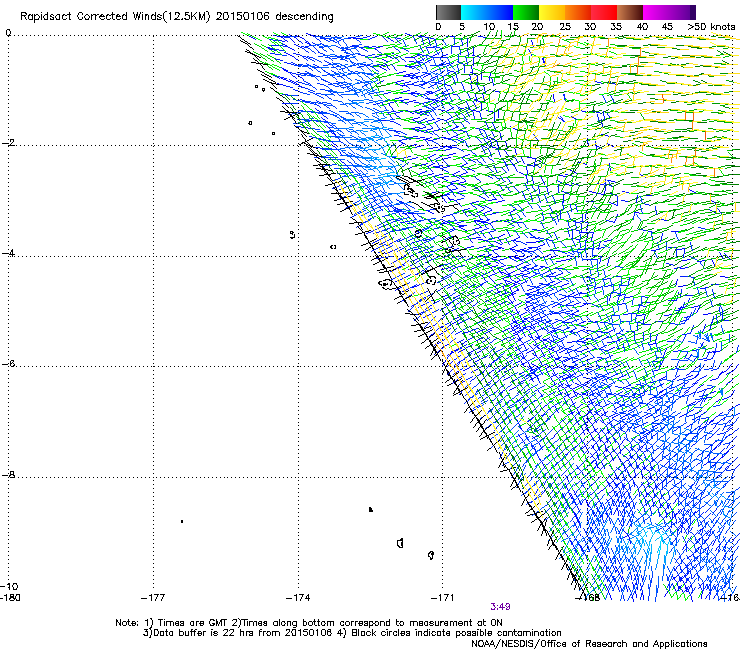
Task: Select the cyan 5-10 knots color segment
Action: coord(474,12)
